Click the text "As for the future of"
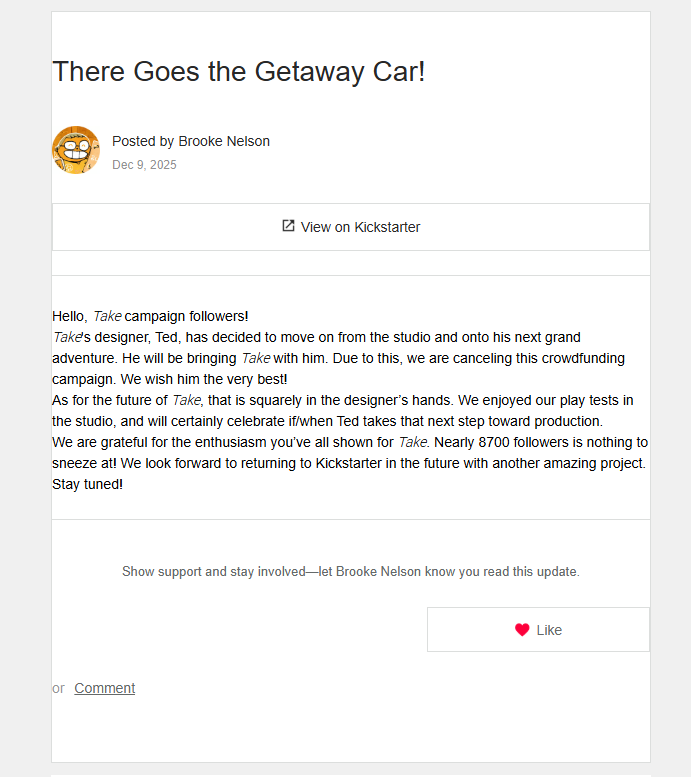This screenshot has width=691, height=777. (x=110, y=400)
